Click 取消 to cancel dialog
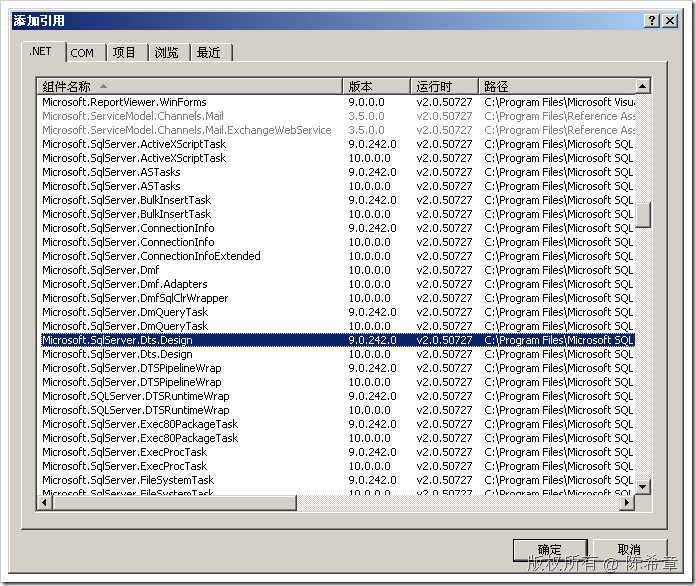This screenshot has width=696, height=586. click(x=630, y=550)
